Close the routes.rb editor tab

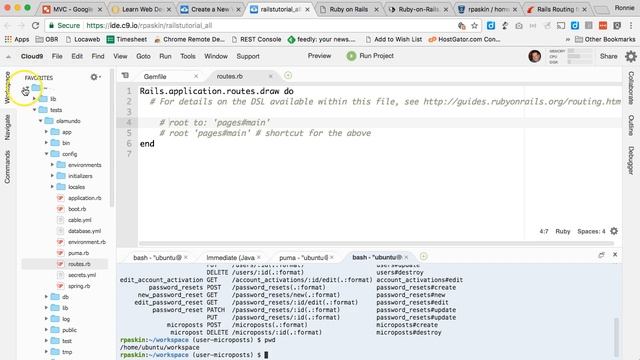[270, 76]
